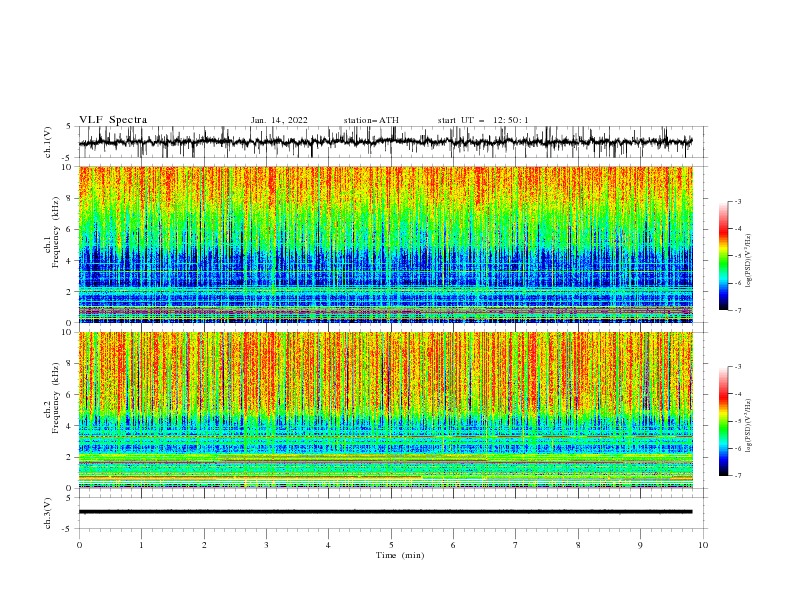Click the ch.1 voltage waveform trace
Screen dimensions: 792x612
385,142
